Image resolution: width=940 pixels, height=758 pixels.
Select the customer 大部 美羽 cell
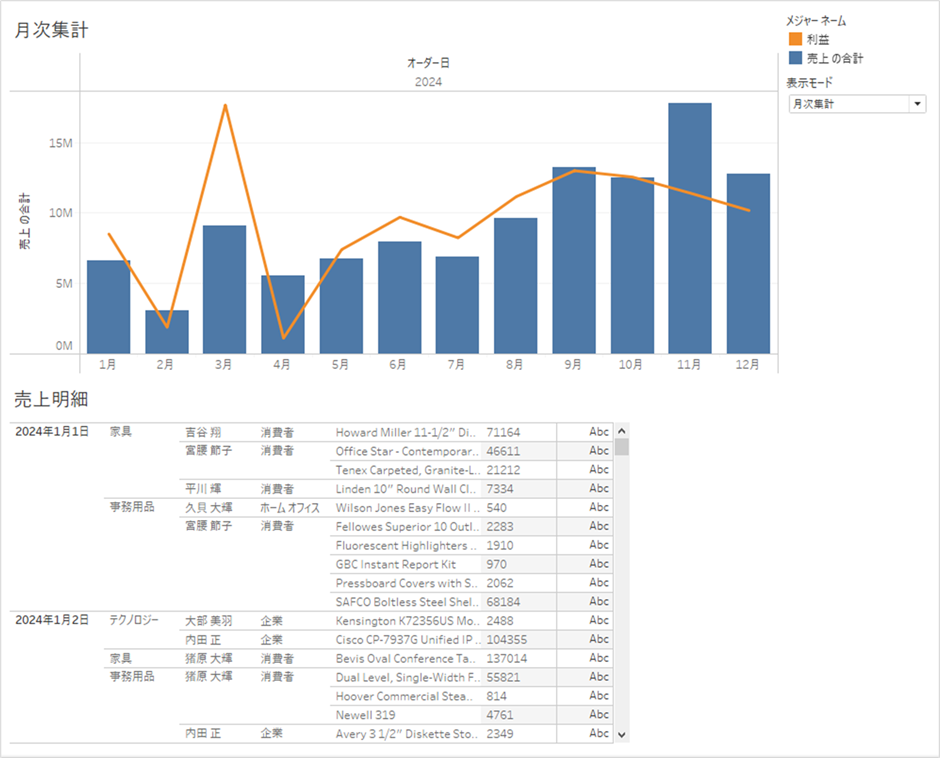click(x=209, y=621)
